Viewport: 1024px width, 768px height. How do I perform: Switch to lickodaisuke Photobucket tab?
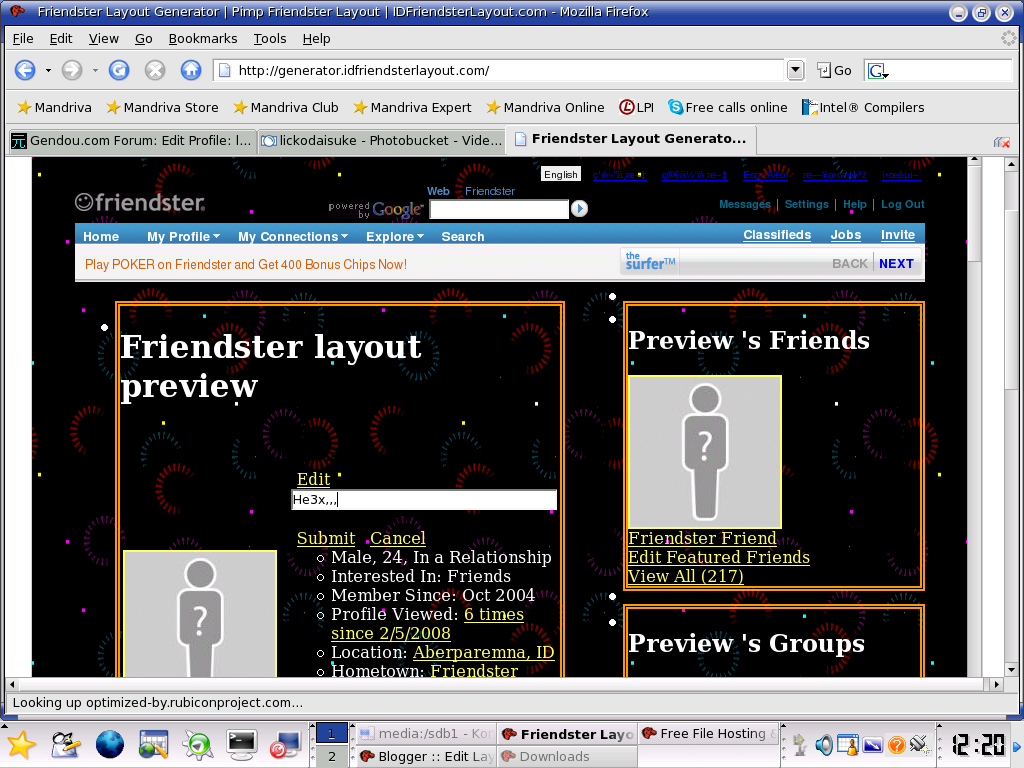pos(381,140)
